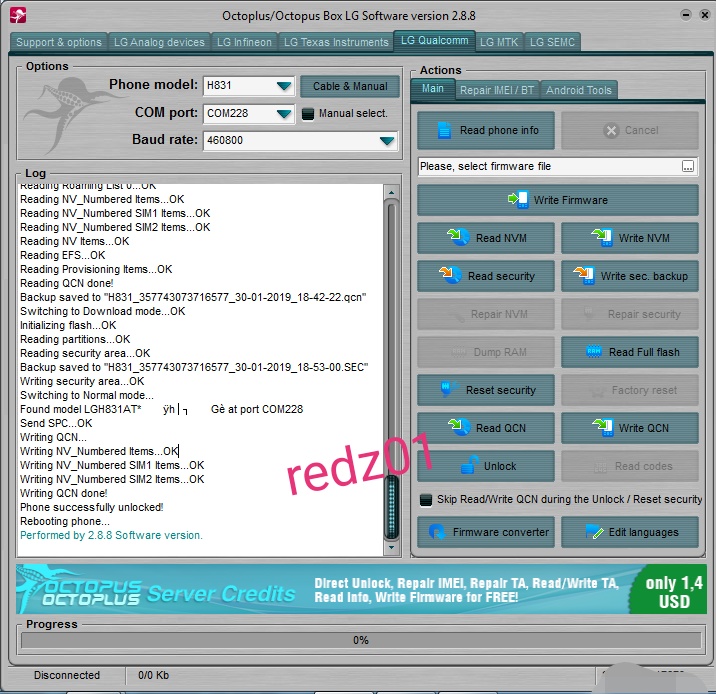Click the Edit languages icon

point(594,531)
